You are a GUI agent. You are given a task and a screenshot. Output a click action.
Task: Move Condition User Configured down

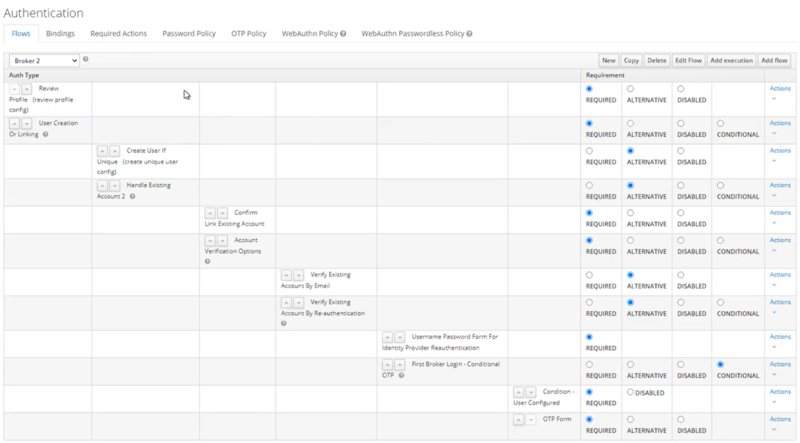[531, 392]
